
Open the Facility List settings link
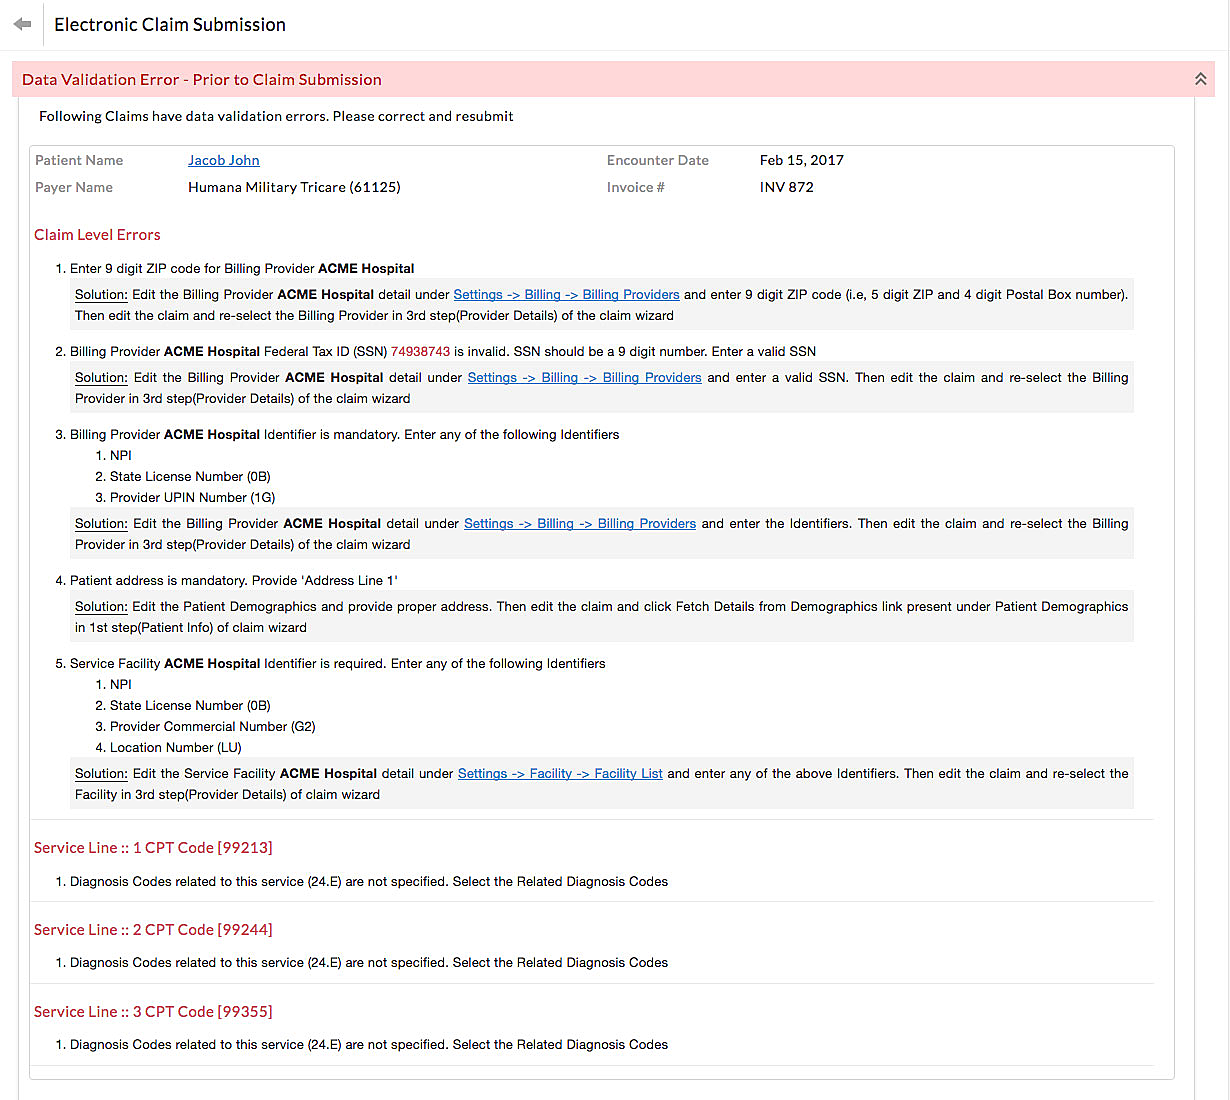point(560,773)
